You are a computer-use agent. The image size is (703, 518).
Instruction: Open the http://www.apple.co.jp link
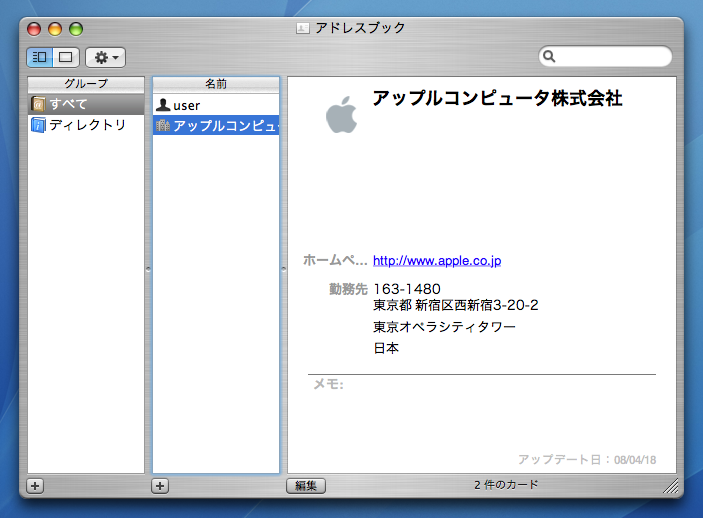click(x=437, y=261)
